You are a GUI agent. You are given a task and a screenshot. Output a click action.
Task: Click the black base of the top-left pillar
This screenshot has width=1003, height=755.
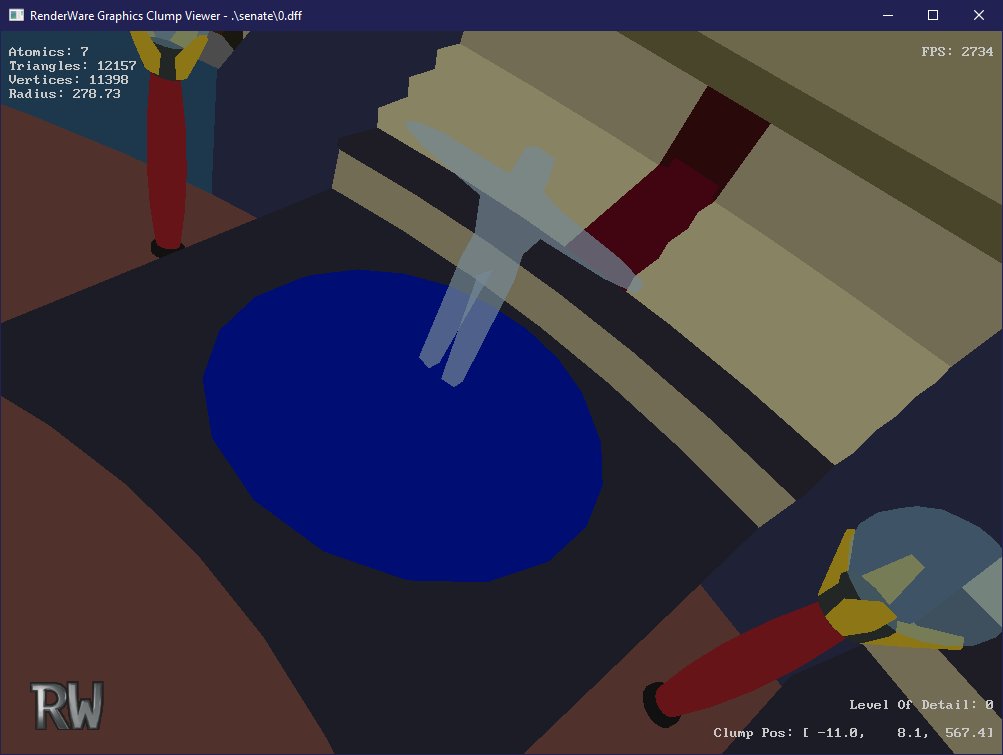click(166, 246)
